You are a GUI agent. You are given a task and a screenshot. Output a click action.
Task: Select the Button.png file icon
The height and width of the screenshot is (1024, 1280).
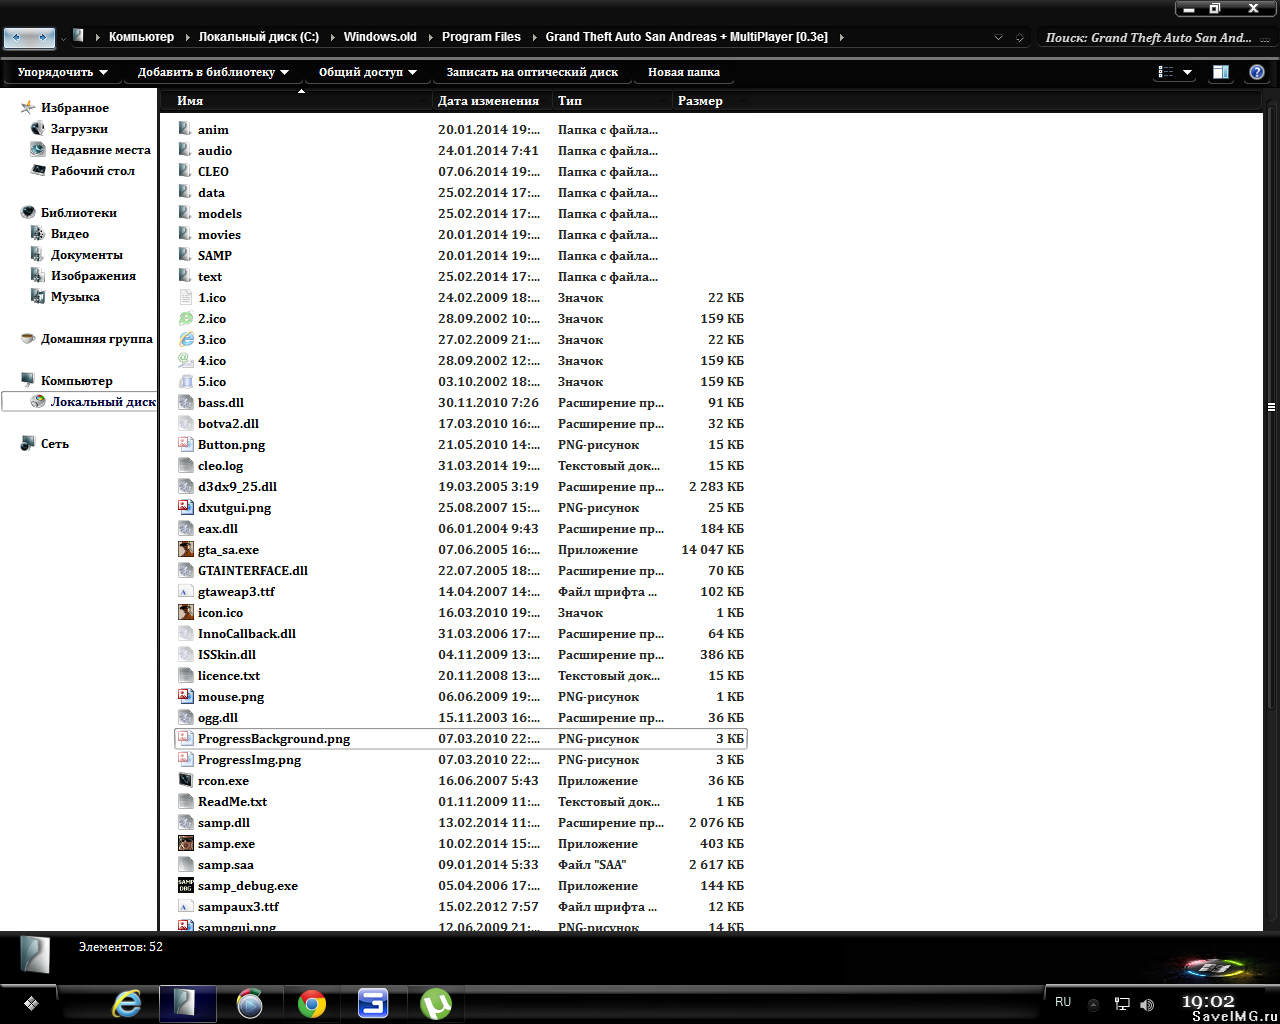pyautogui.click(x=186, y=444)
